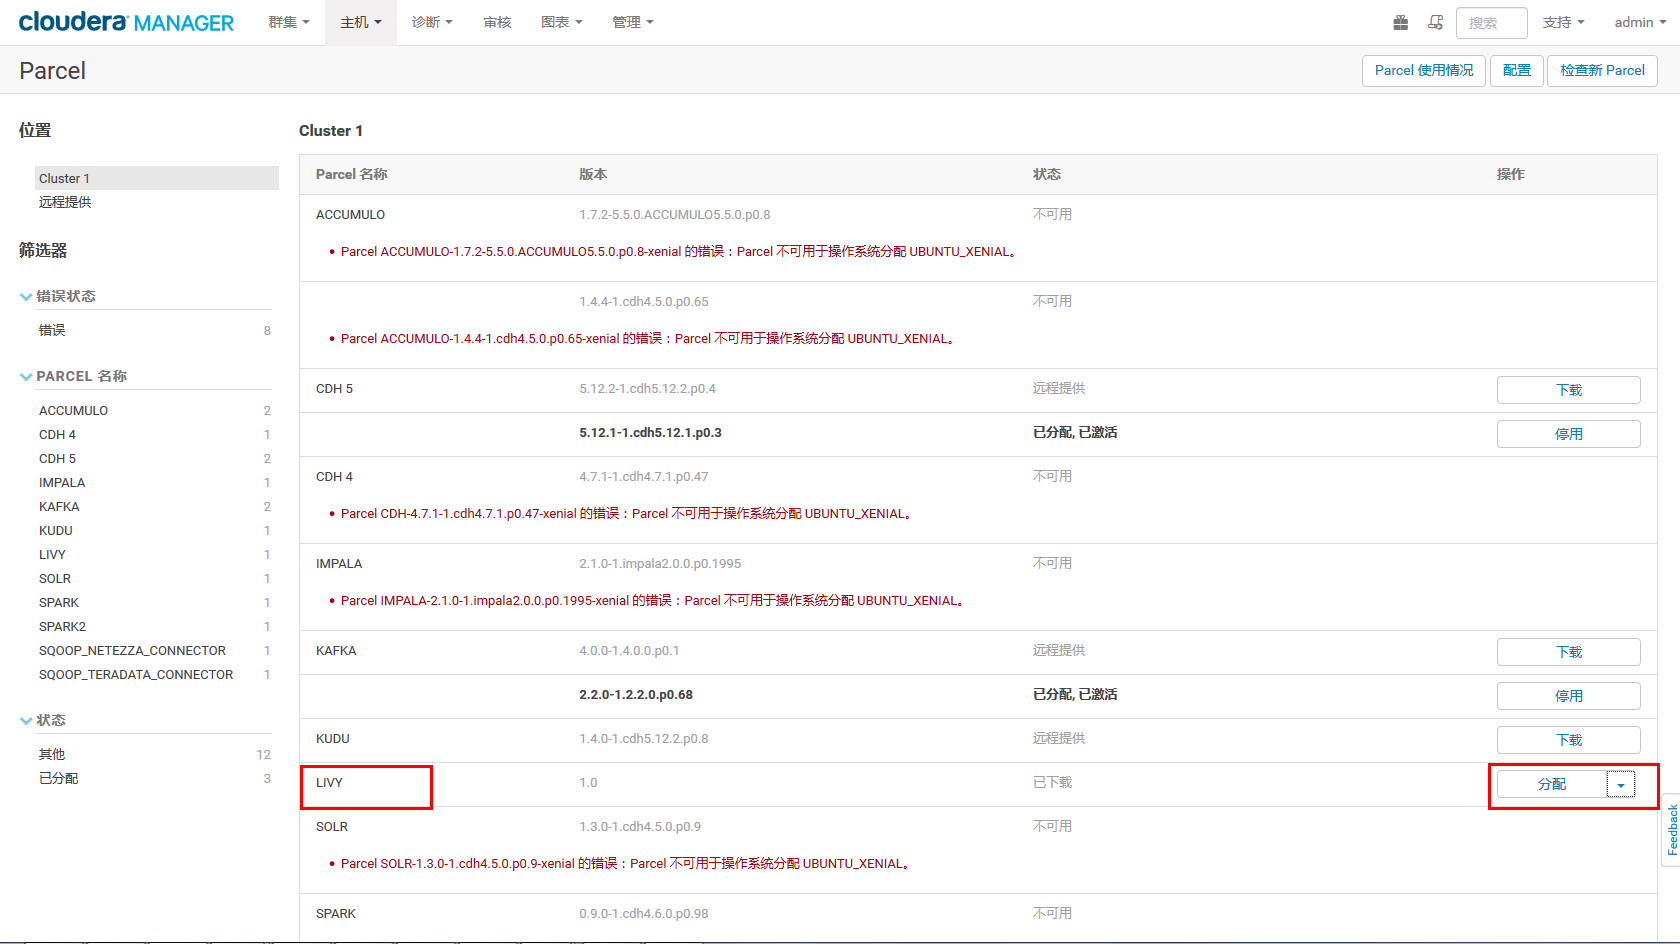Image resolution: width=1680 pixels, height=944 pixels.
Task: Click 下载 for KUDU parcel
Action: (x=1568, y=740)
